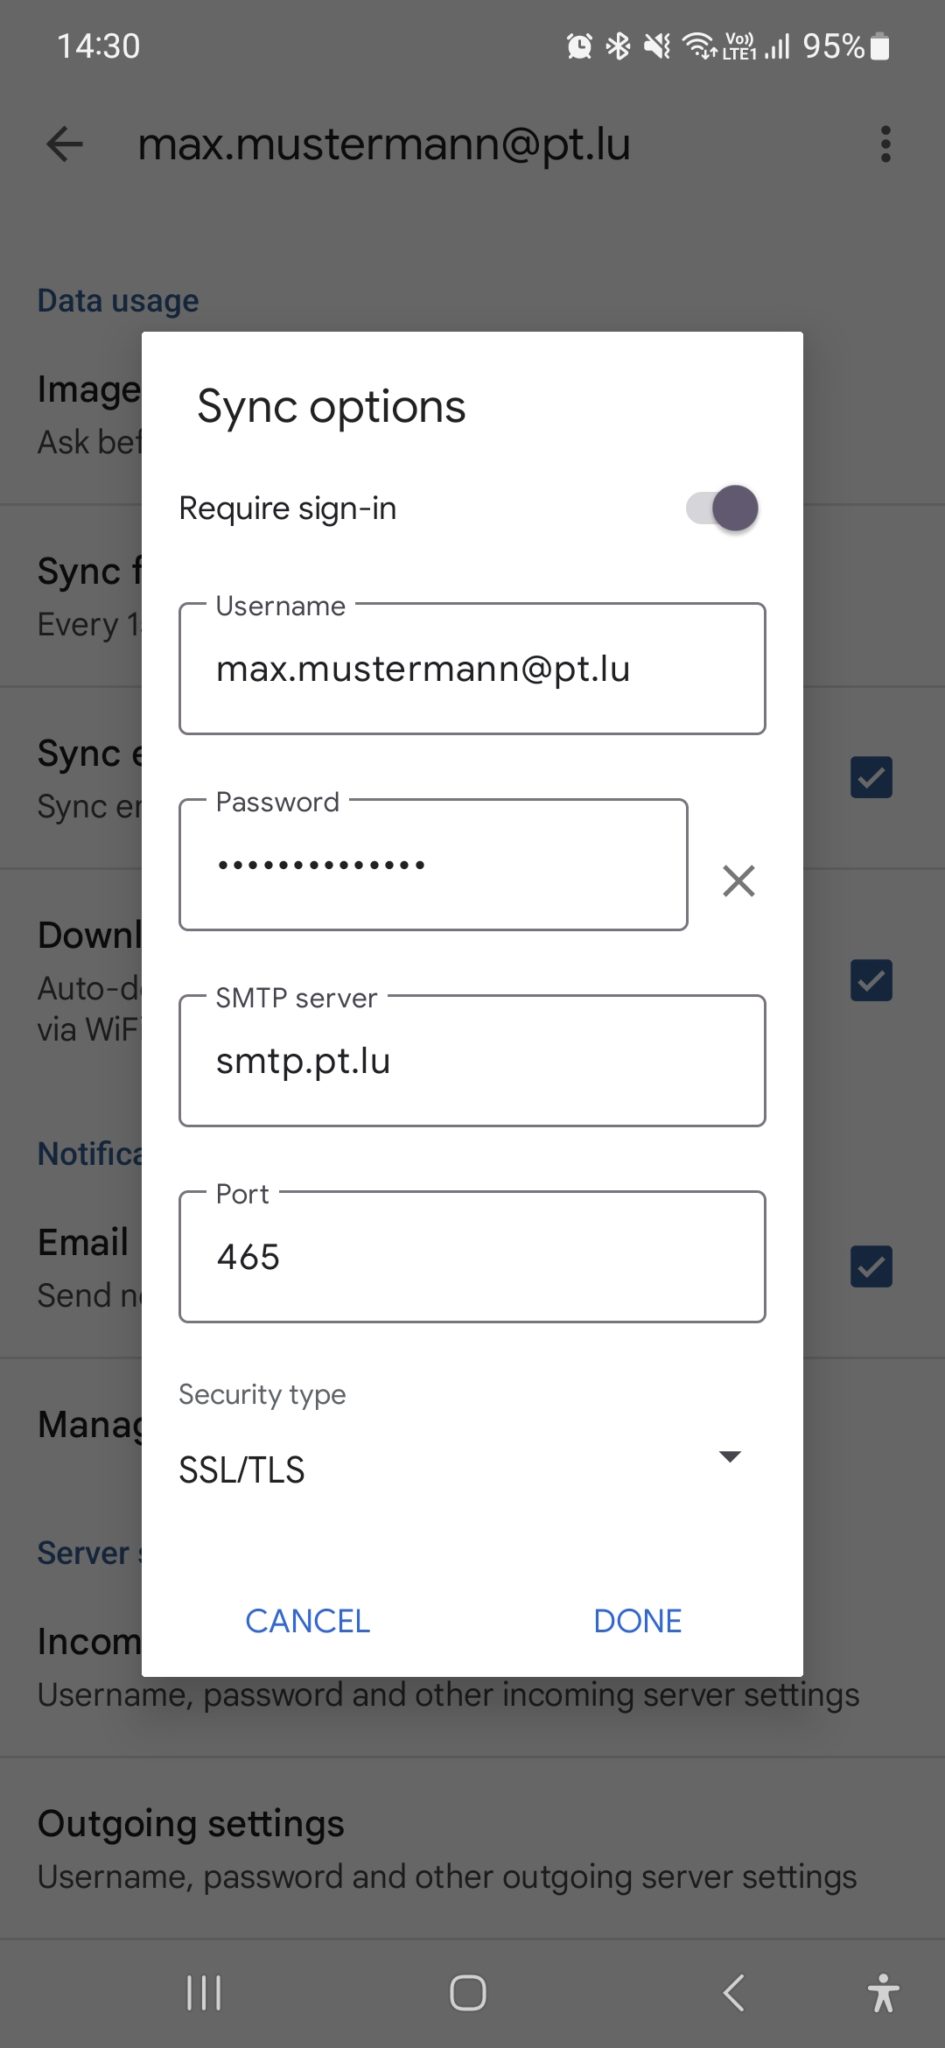Tap the back arrow in the top bar
The height and width of the screenshot is (2048, 945).
pyautogui.click(x=63, y=144)
